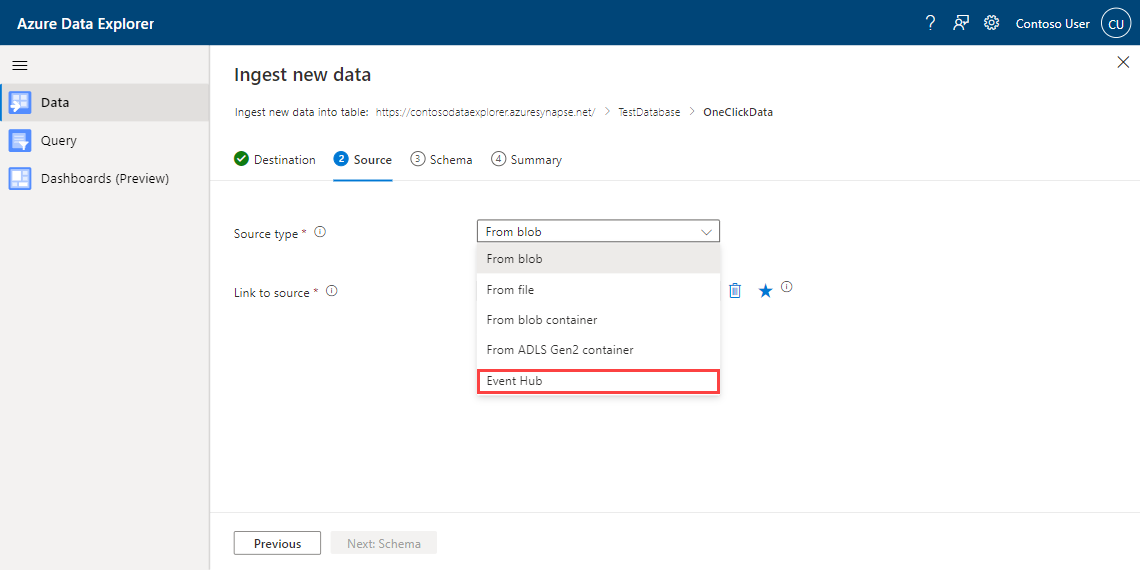Go to the Destination step tab
Screen dimensions: 1140x570
pyautogui.click(x=275, y=159)
